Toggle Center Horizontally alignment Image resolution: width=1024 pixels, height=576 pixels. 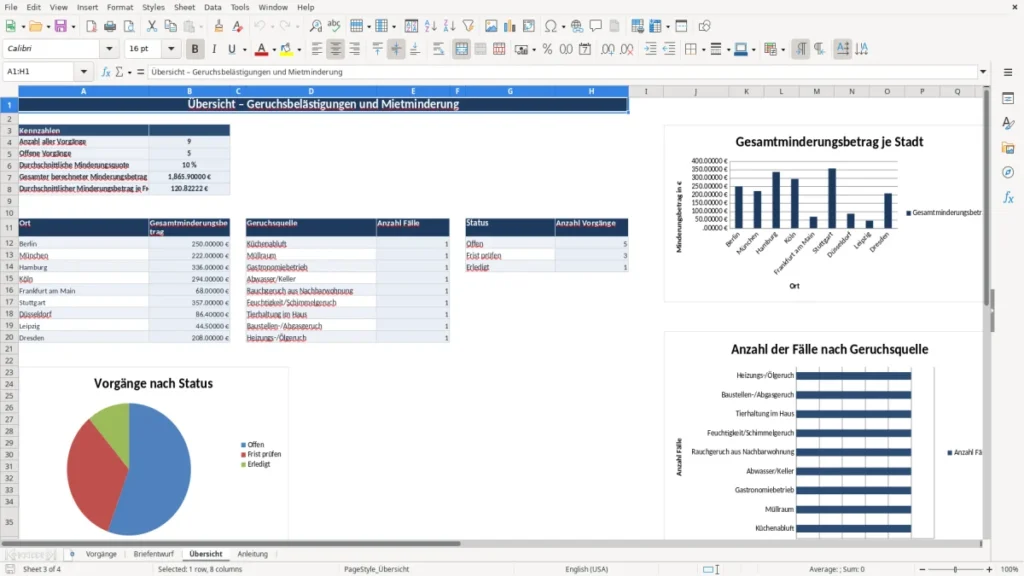[336, 49]
